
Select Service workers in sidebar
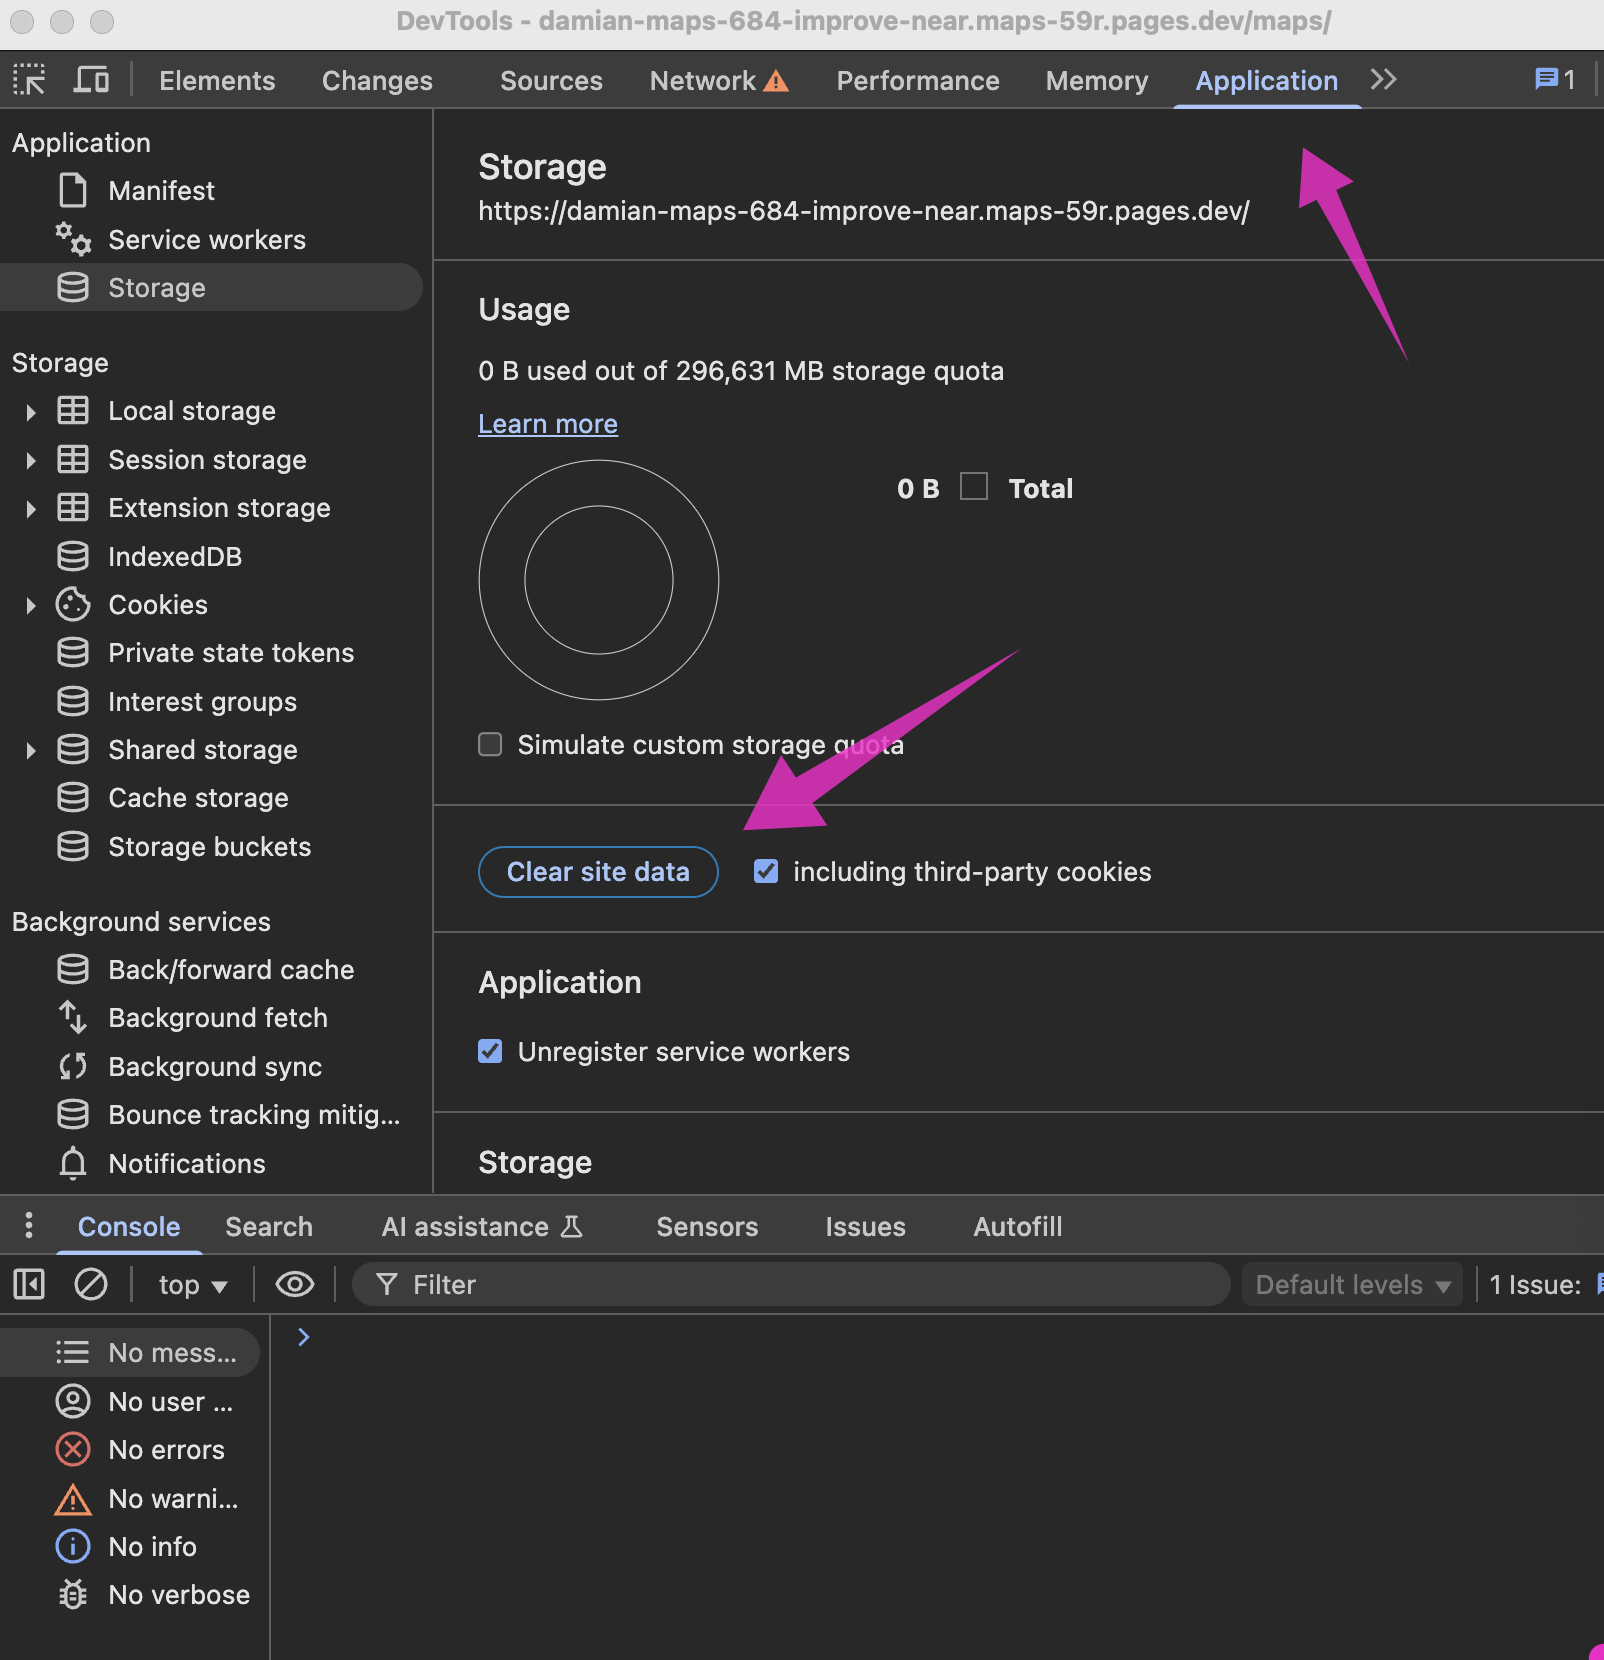click(206, 240)
